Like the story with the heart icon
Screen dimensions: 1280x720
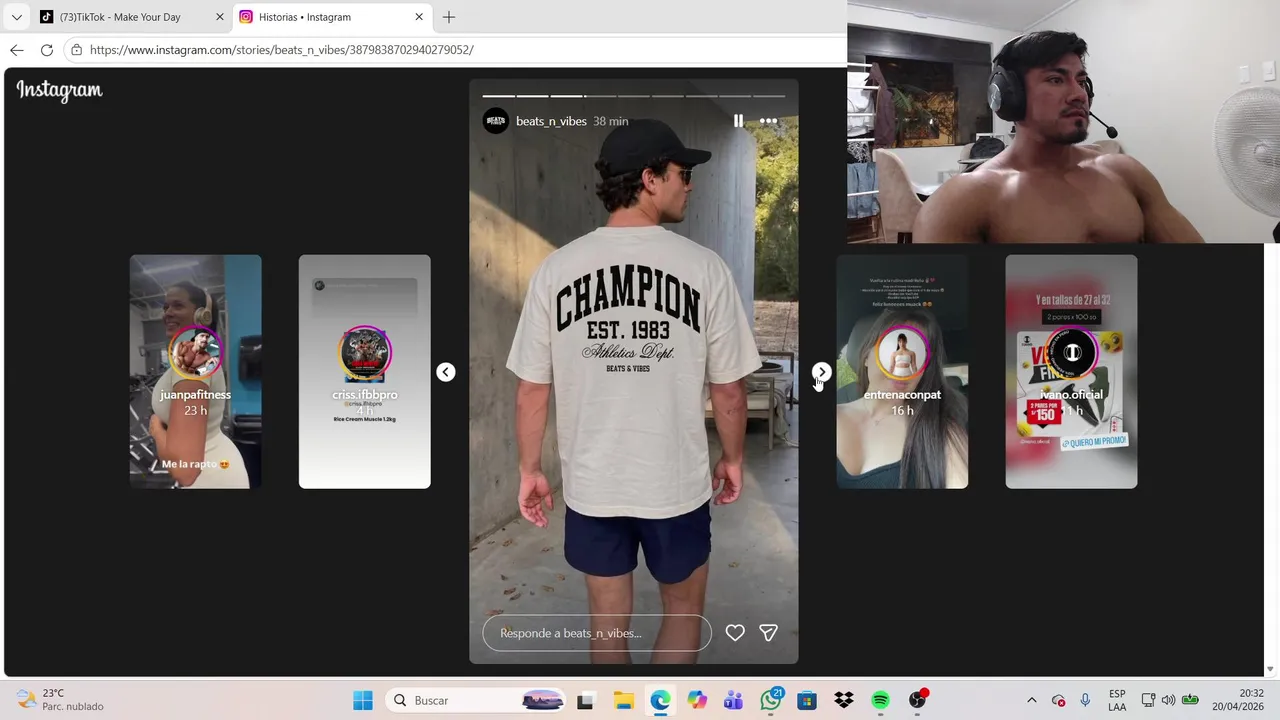pyautogui.click(x=735, y=633)
